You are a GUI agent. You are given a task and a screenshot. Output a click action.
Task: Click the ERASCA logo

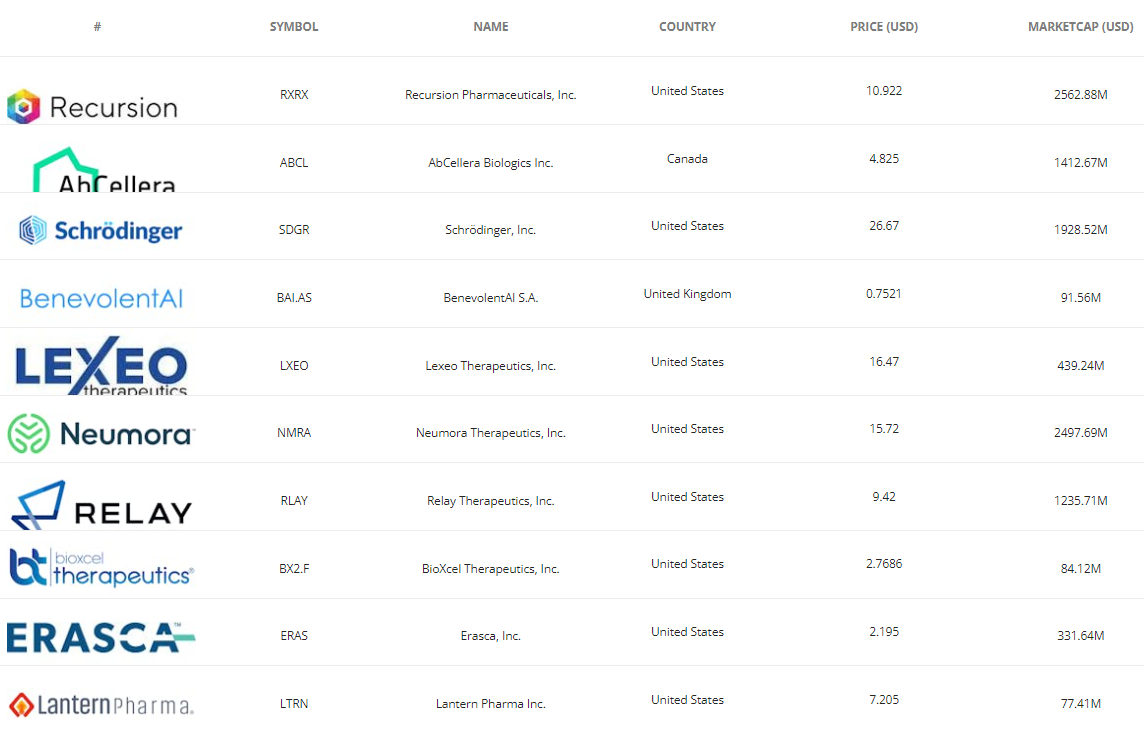(x=101, y=637)
